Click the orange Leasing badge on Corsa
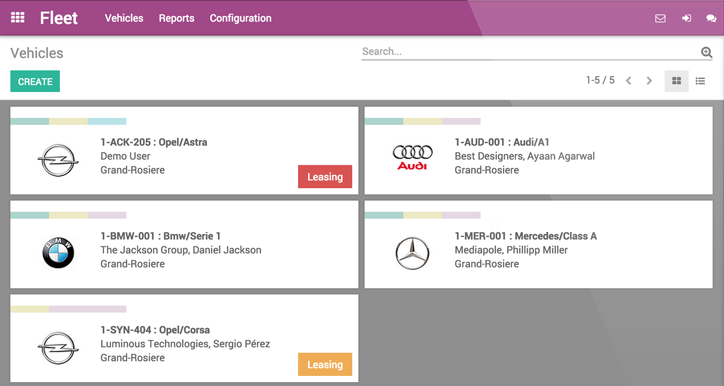This screenshot has width=724, height=386. pos(325,364)
